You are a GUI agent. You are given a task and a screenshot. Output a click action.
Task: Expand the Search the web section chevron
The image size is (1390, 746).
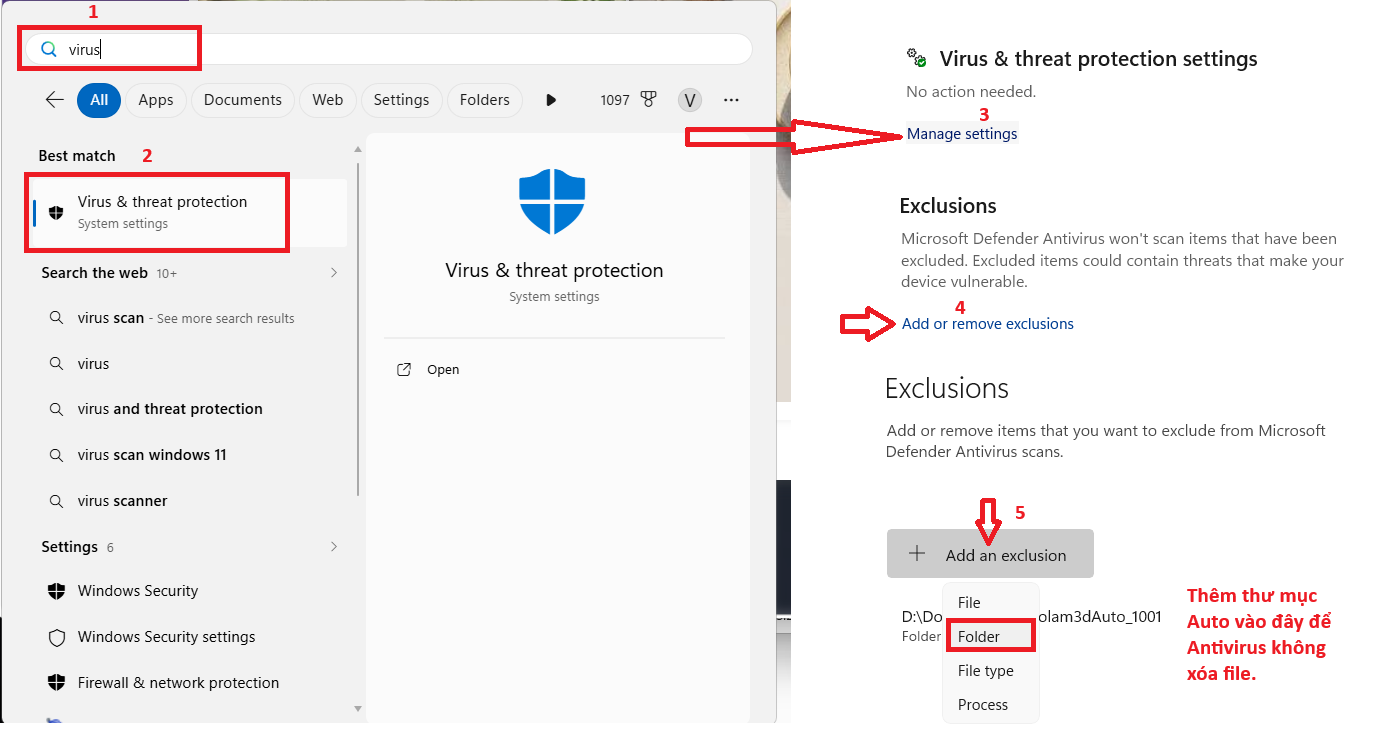334,273
